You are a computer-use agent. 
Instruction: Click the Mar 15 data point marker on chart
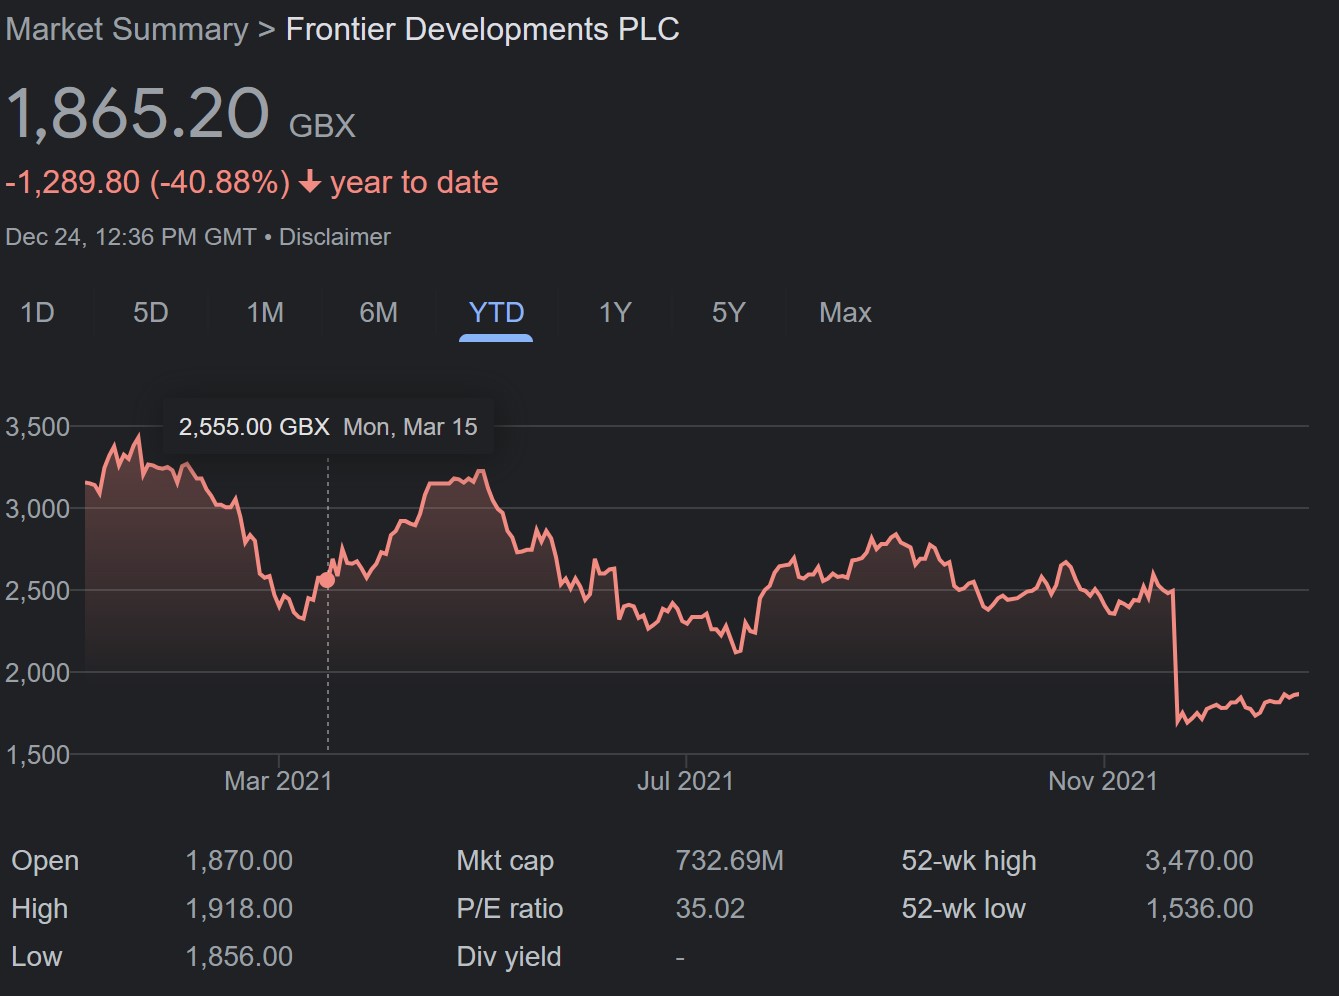tap(327, 579)
